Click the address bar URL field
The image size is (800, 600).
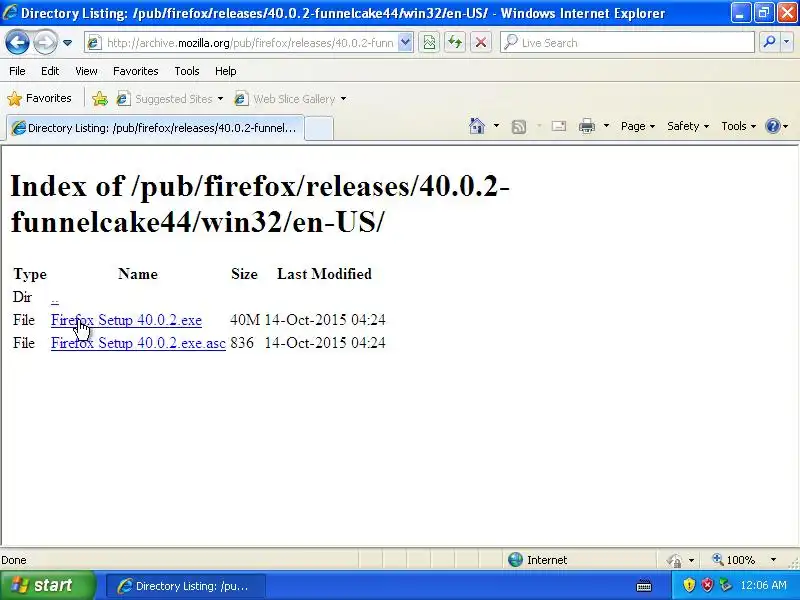point(243,43)
